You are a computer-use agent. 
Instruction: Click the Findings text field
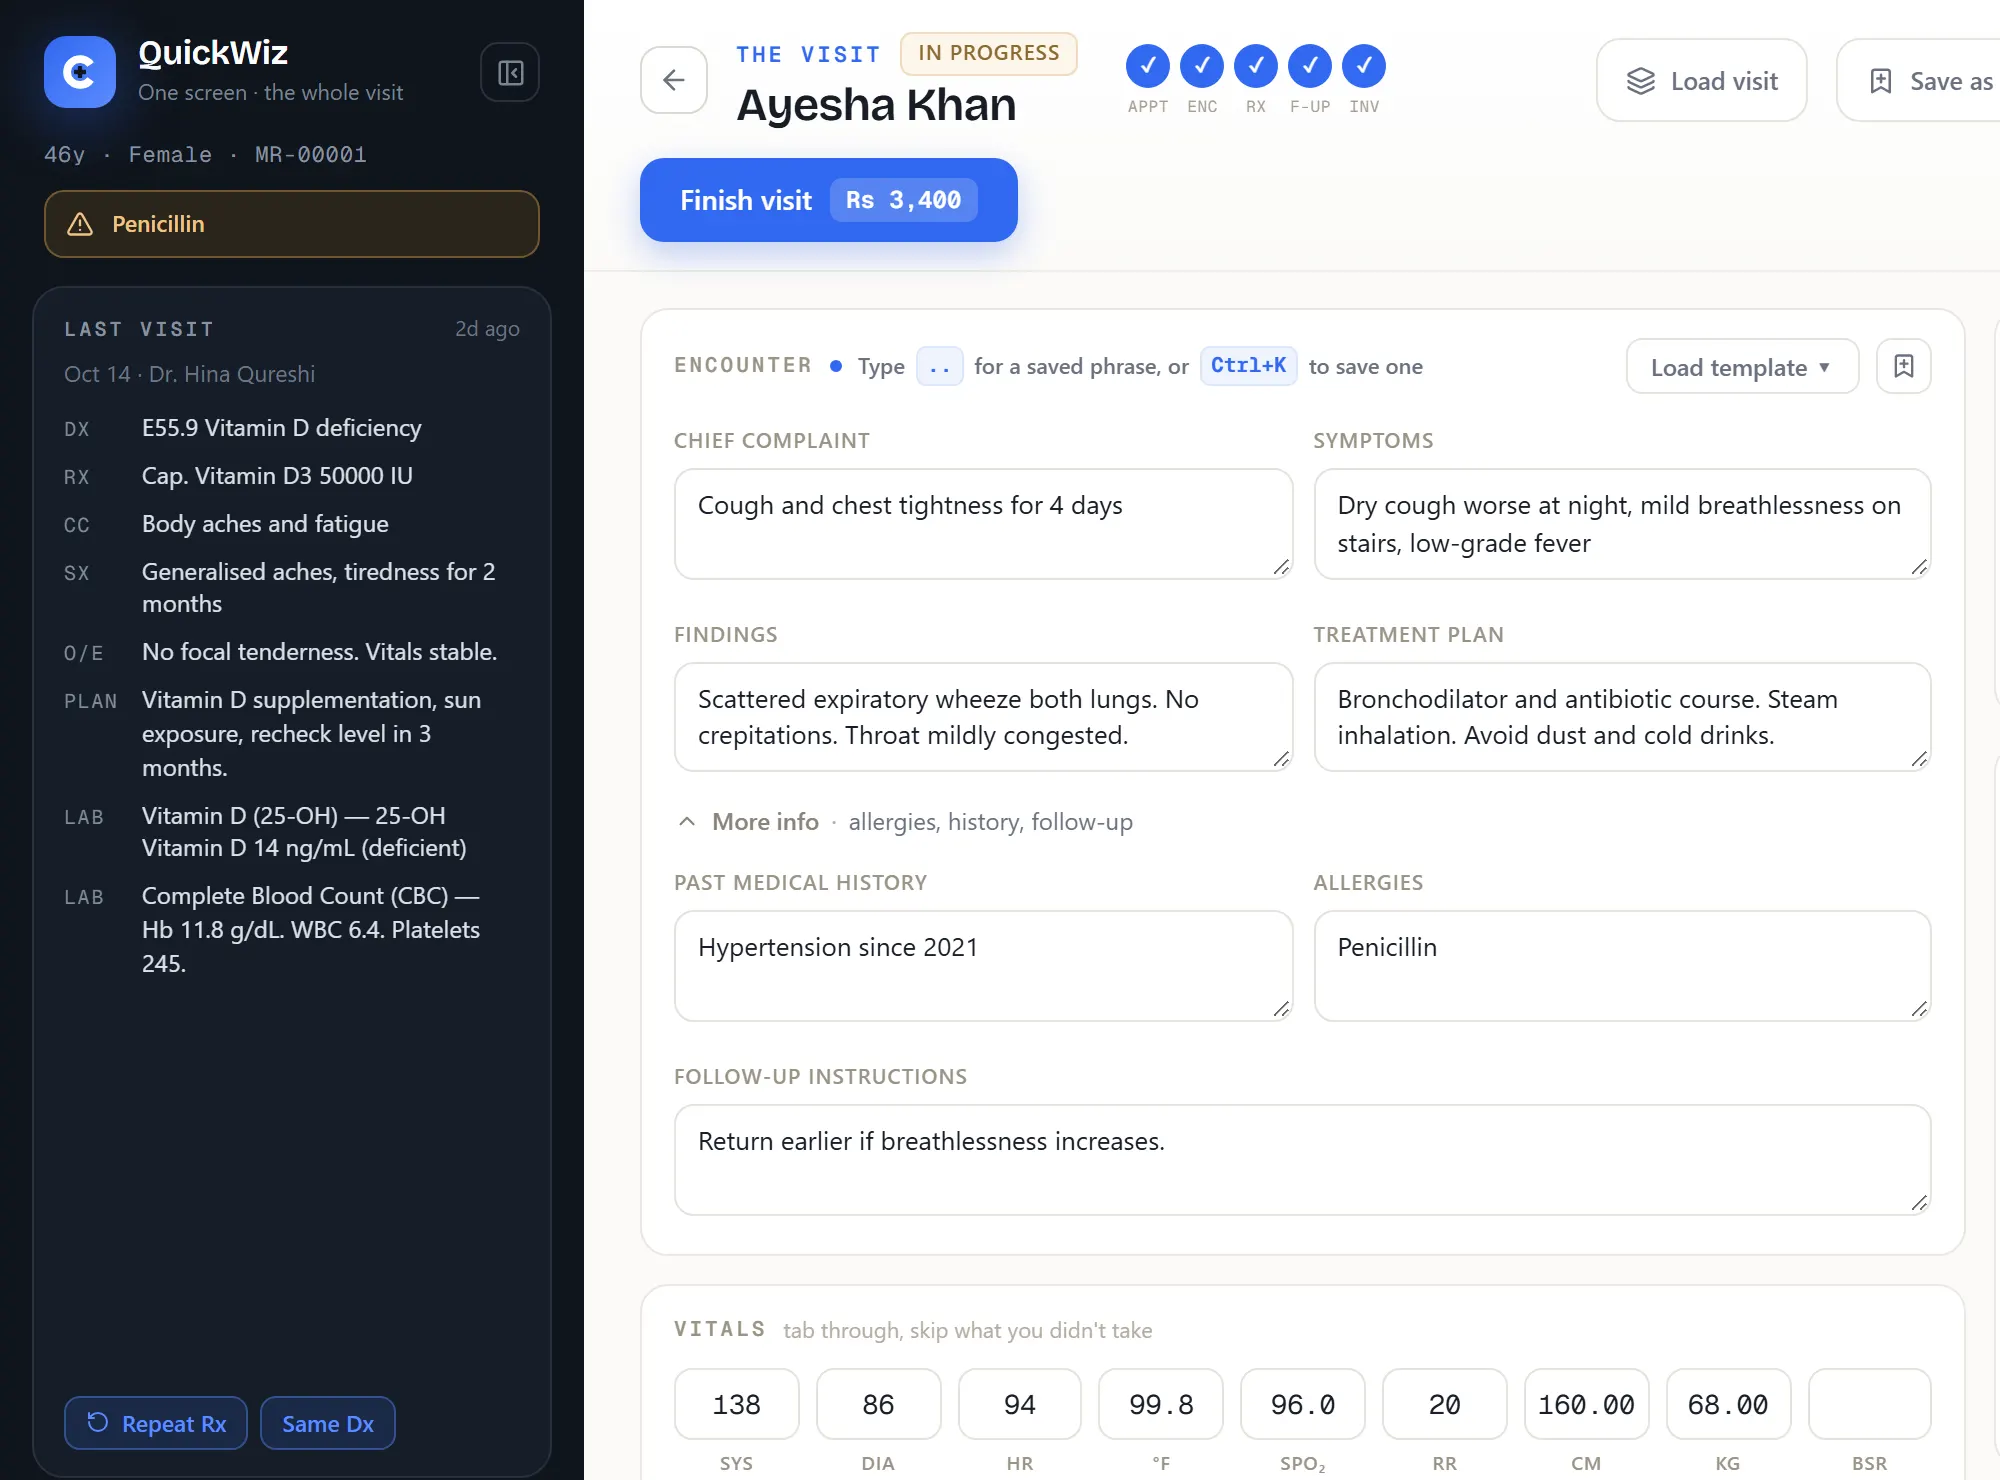pyautogui.click(x=984, y=717)
